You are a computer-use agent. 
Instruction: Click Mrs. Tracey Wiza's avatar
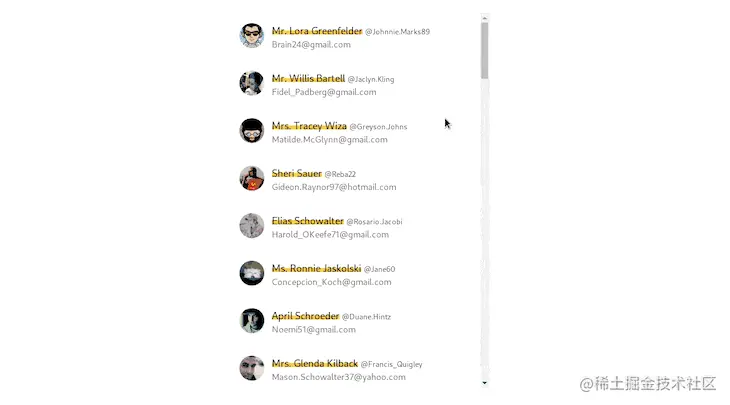pos(251,131)
